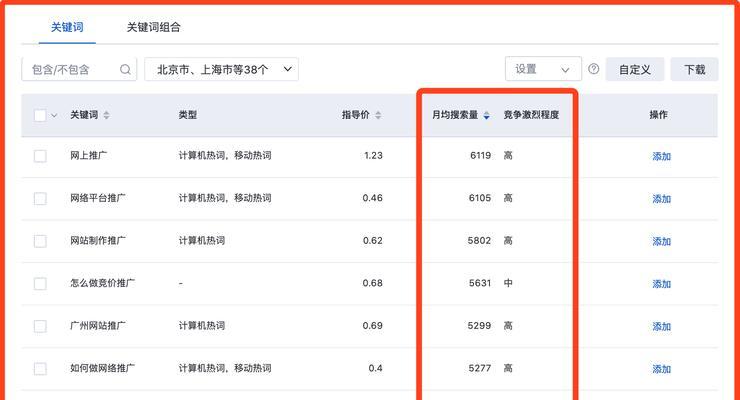Check the 如何做网络推广 row checkbox
740x400 pixels.
click(x=40, y=368)
